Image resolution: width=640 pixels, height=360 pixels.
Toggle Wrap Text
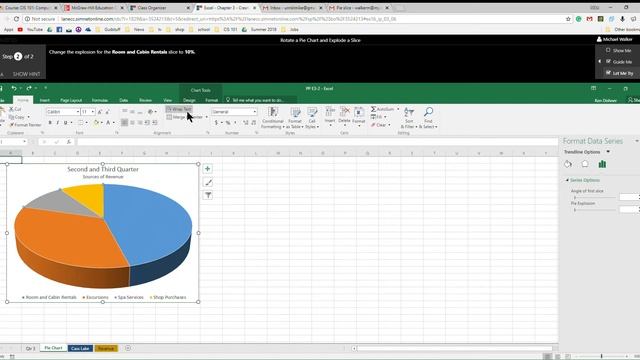point(178,109)
